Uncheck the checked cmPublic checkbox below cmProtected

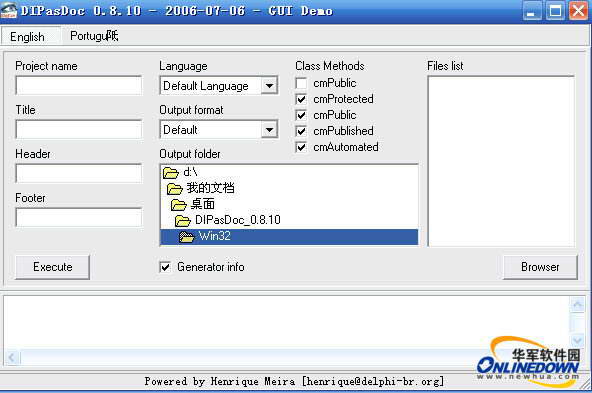pyautogui.click(x=301, y=115)
